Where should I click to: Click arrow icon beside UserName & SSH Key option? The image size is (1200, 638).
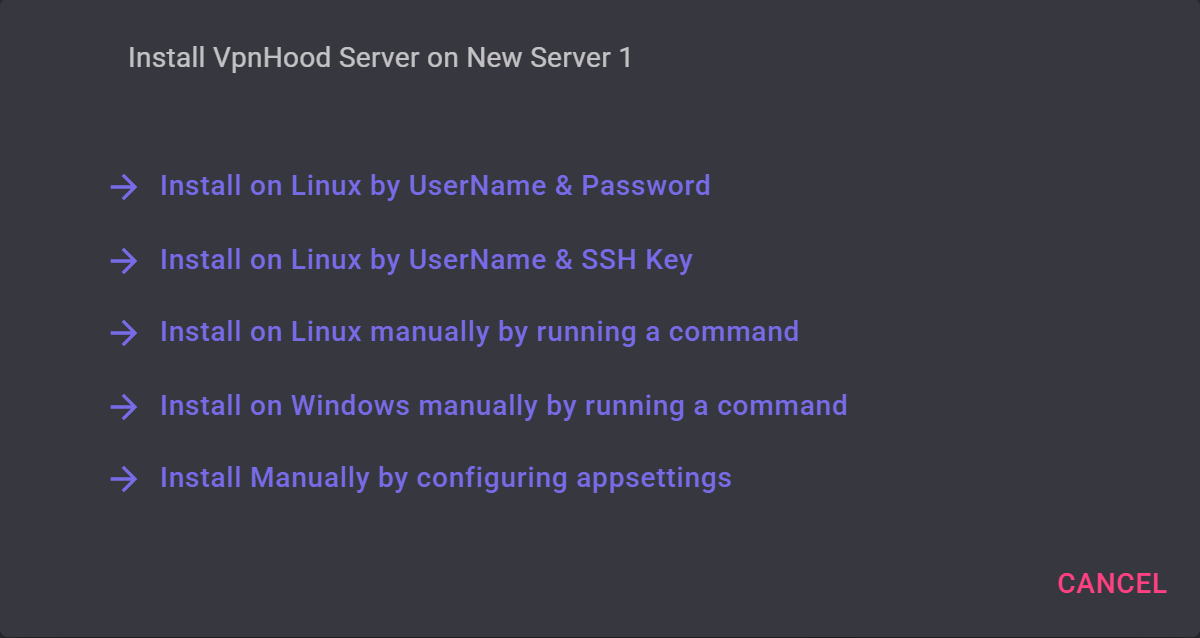[123, 261]
